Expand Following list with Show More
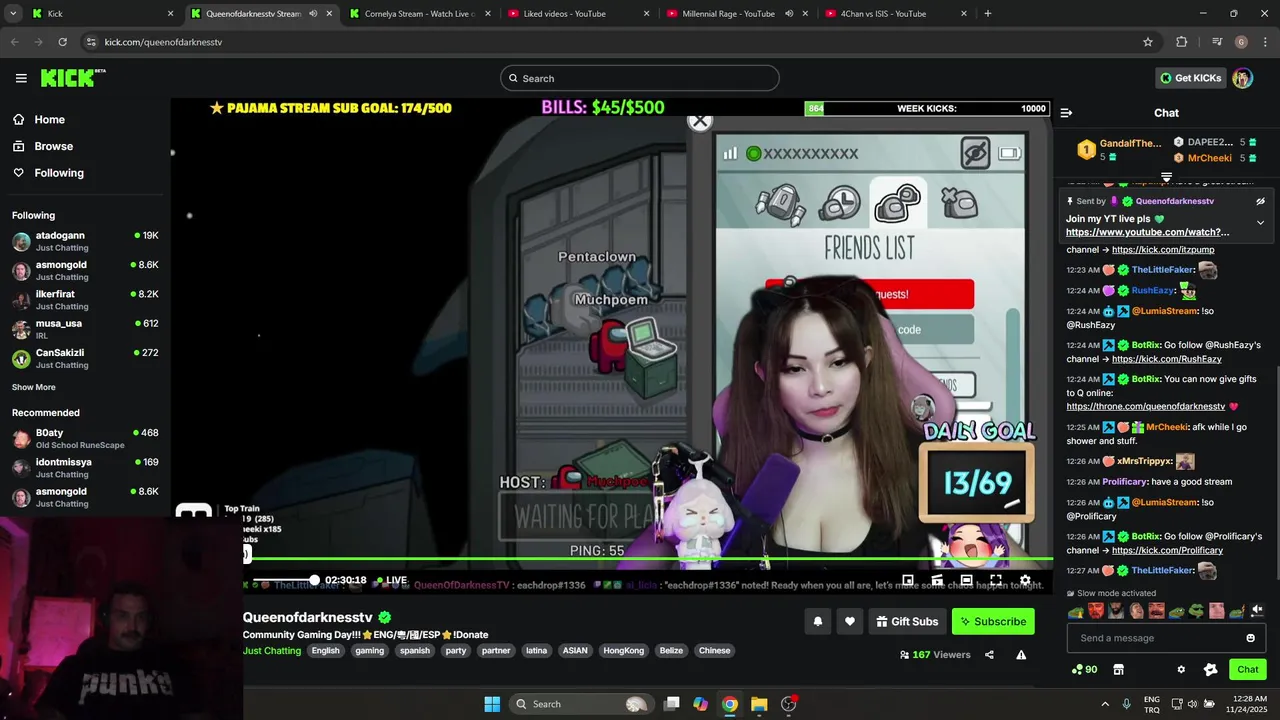 pos(34,387)
